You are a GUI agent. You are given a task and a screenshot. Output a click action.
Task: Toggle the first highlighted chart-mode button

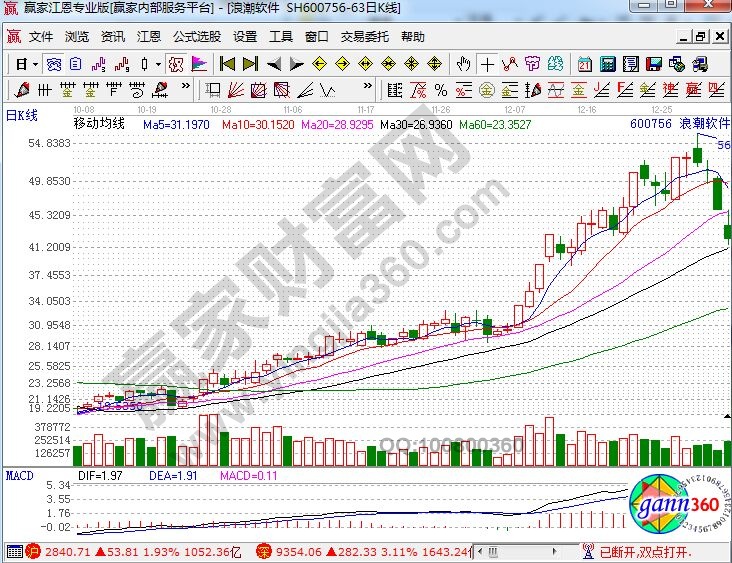pos(54,64)
